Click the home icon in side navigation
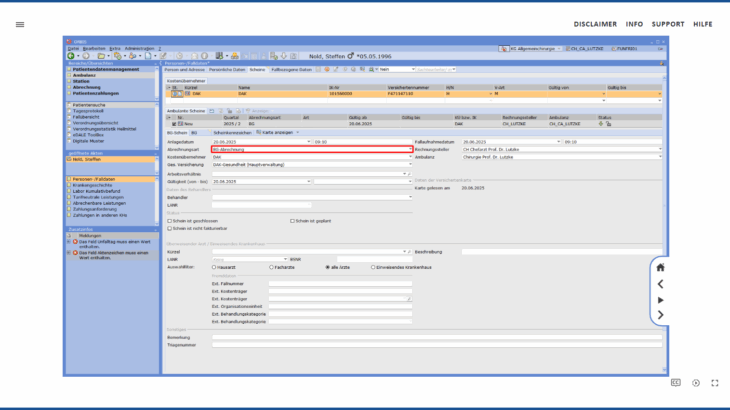The image size is (730, 410). 660,267
